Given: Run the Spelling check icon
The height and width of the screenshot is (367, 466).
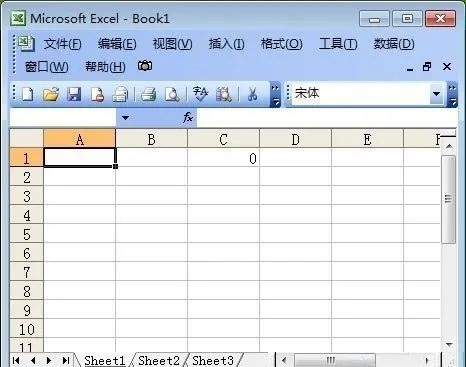Looking at the screenshot, I should (200, 94).
